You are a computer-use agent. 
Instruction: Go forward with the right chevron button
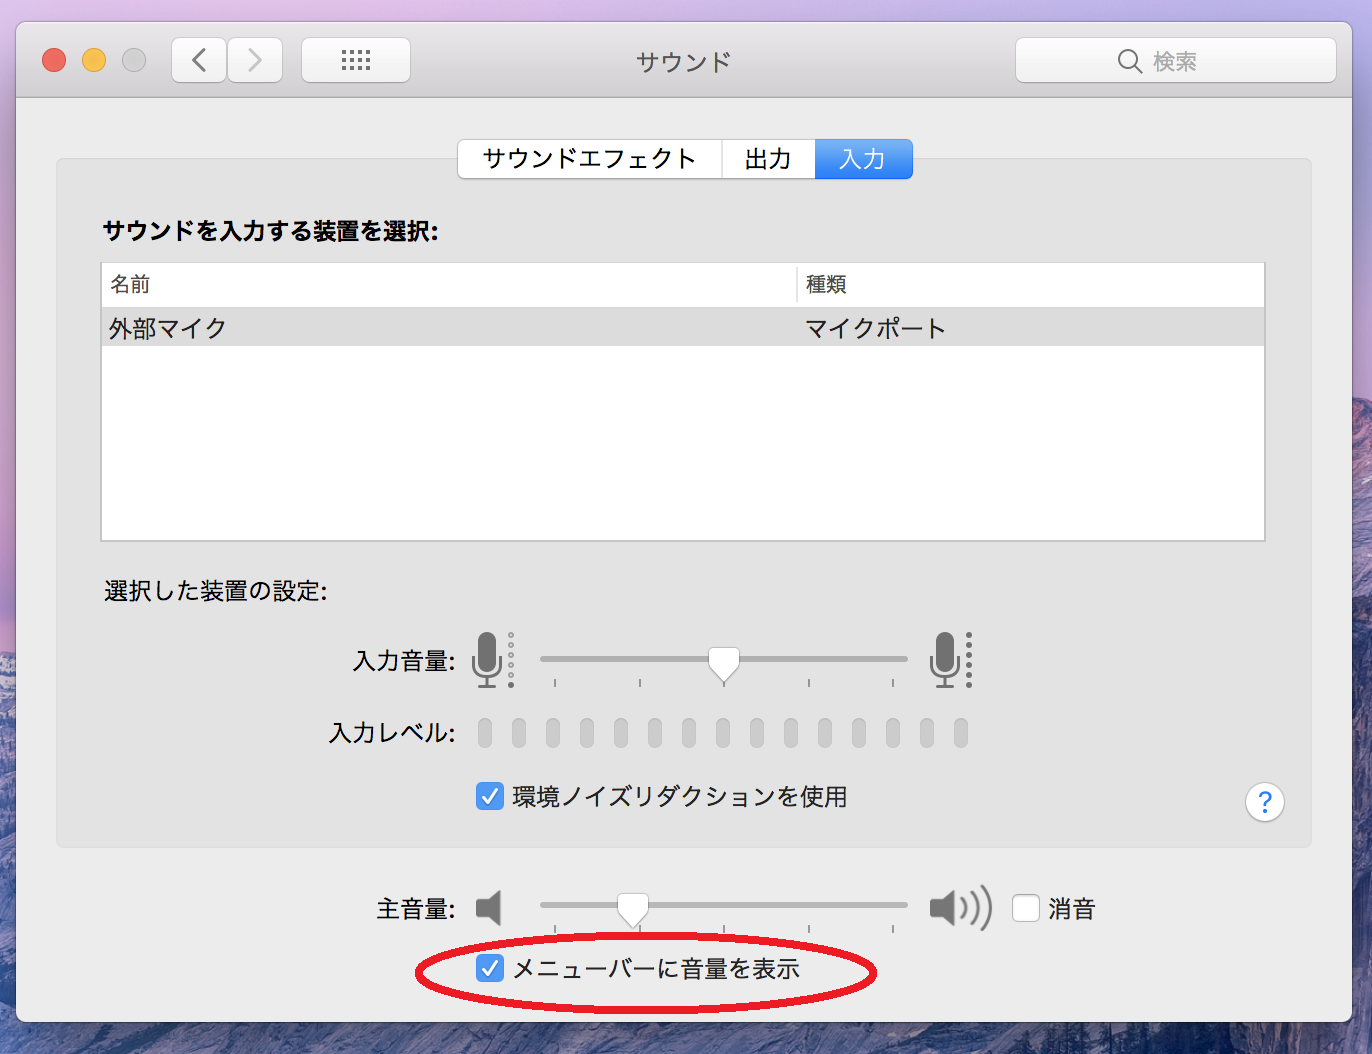pos(255,60)
